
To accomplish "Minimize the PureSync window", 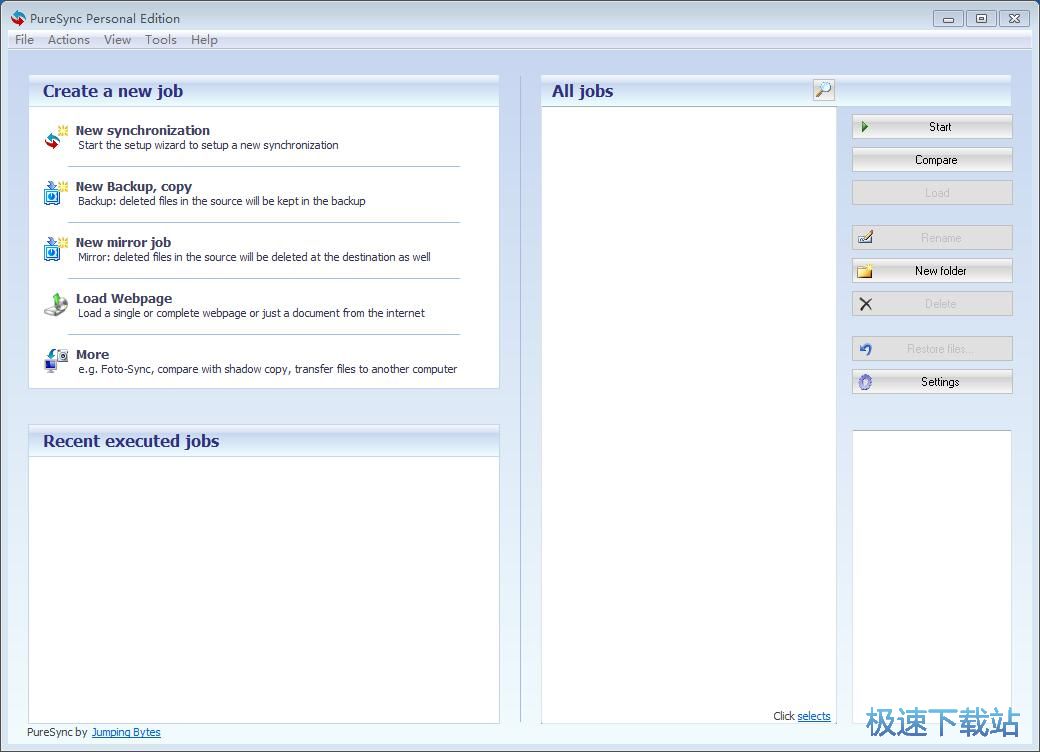I will (x=948, y=19).
